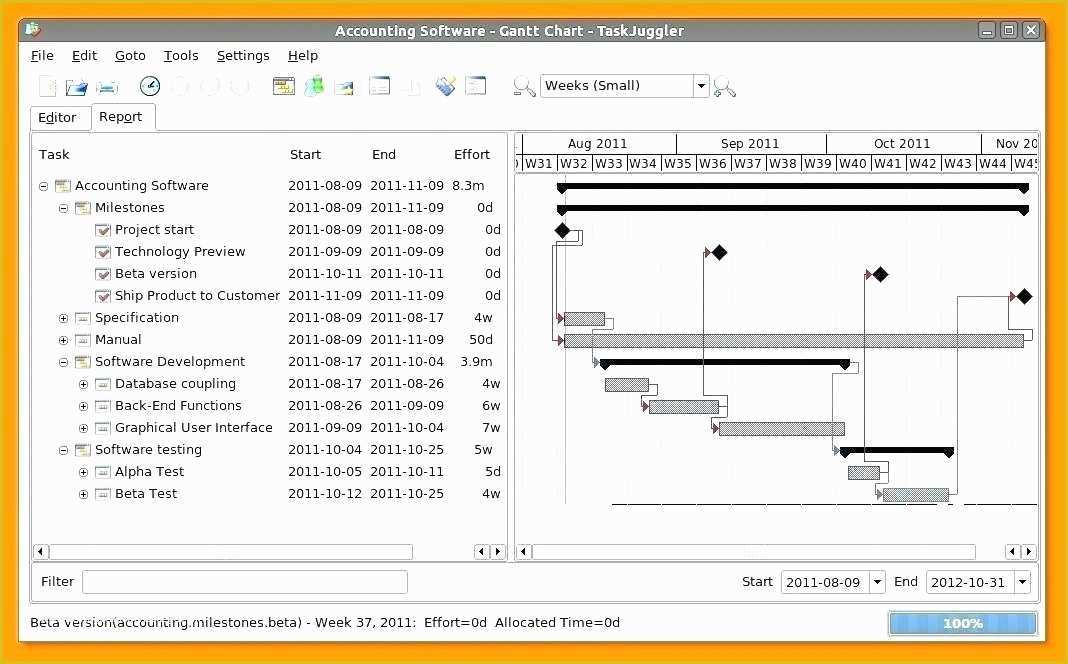This screenshot has height=664, width=1068.
Task: Click the clock Schedule project icon
Action: coord(150,86)
